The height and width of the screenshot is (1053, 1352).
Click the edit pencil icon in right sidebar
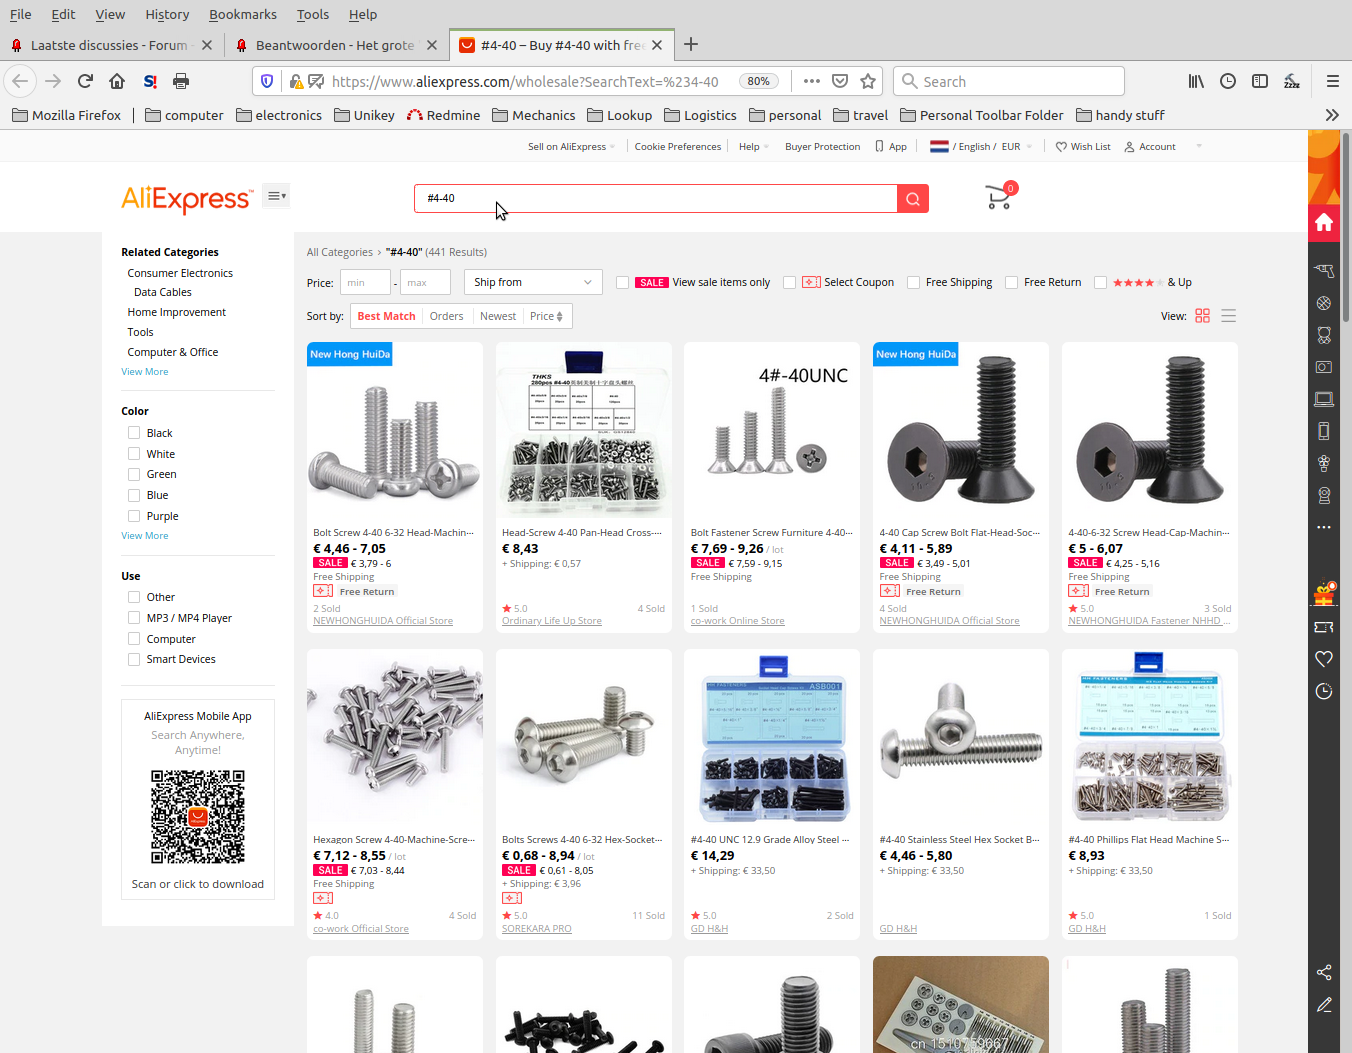(x=1324, y=1005)
